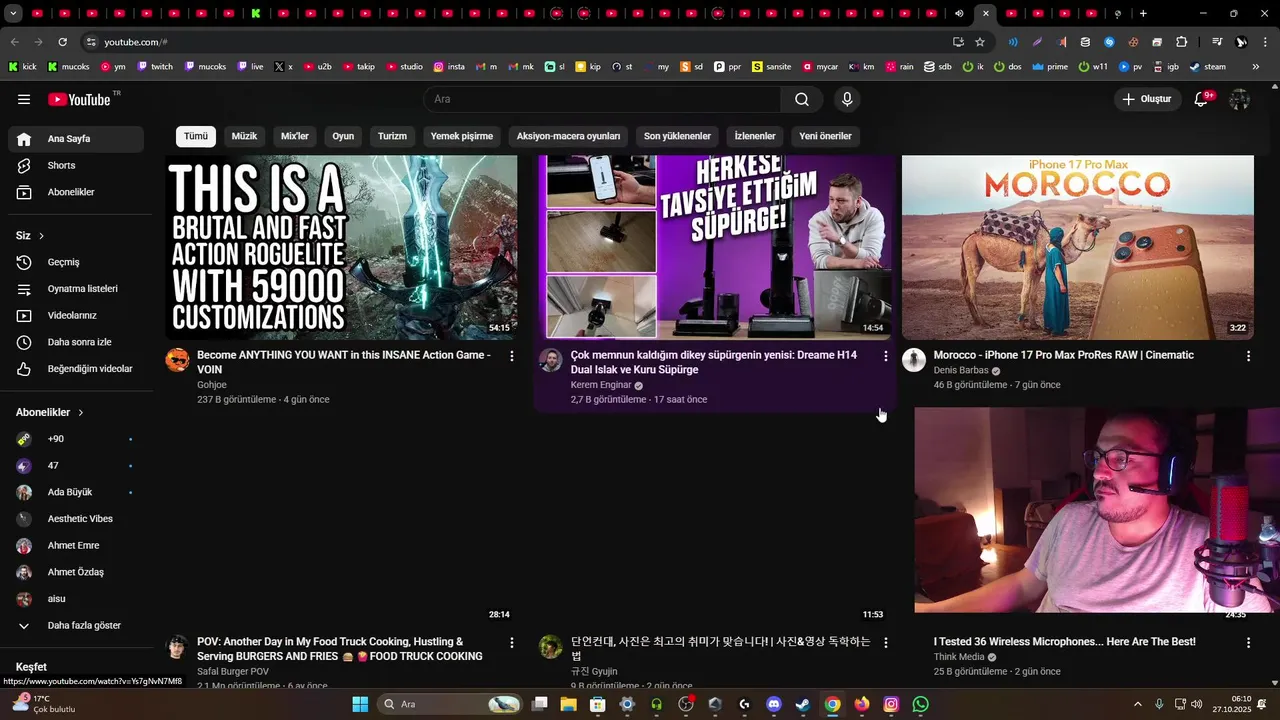This screenshot has width=1280, height=720.
Task: Open more options for the Dreame H14 video
Action: (x=885, y=356)
